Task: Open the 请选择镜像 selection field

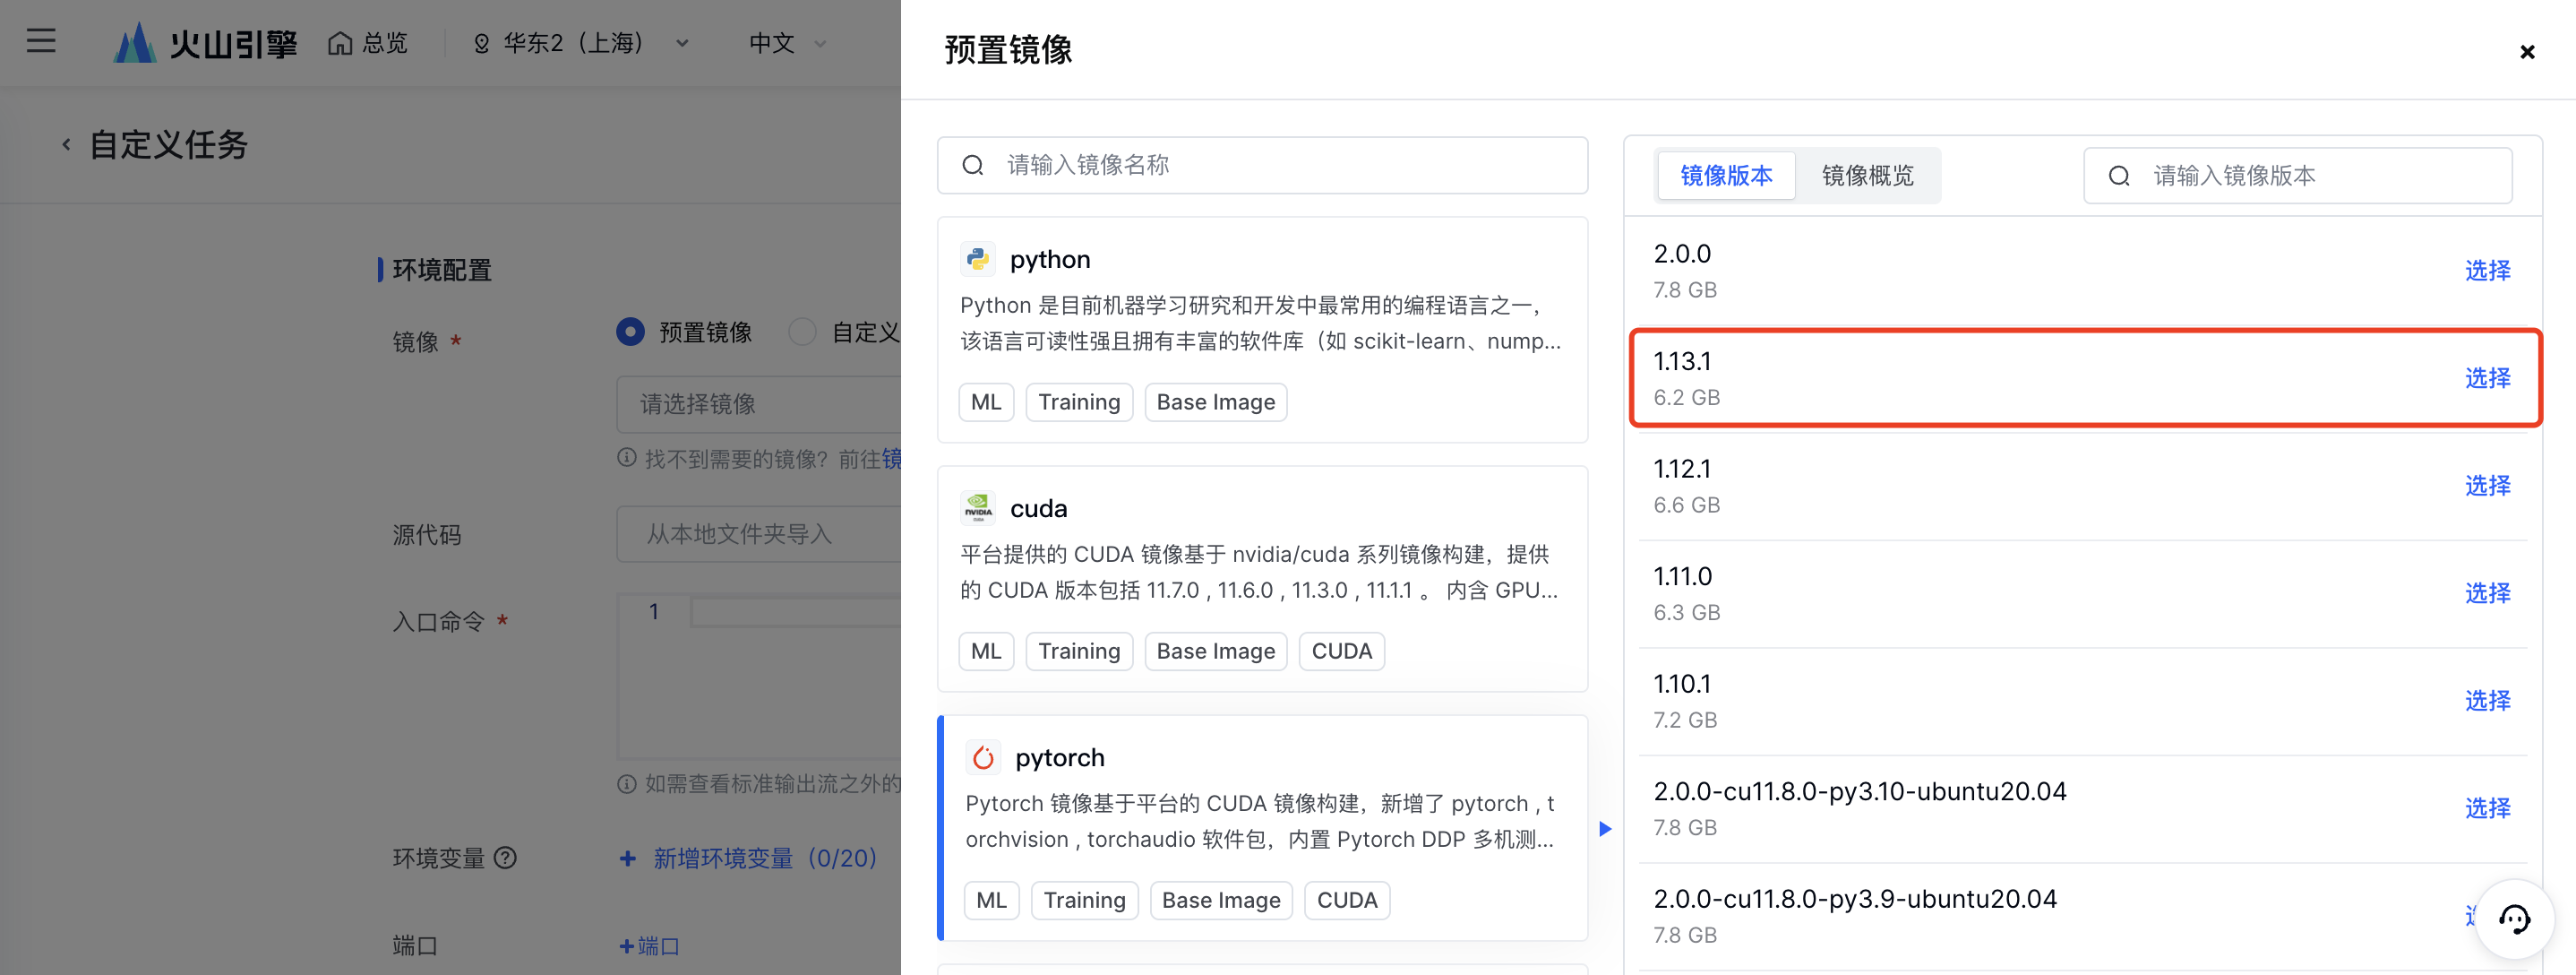Action: [x=759, y=404]
